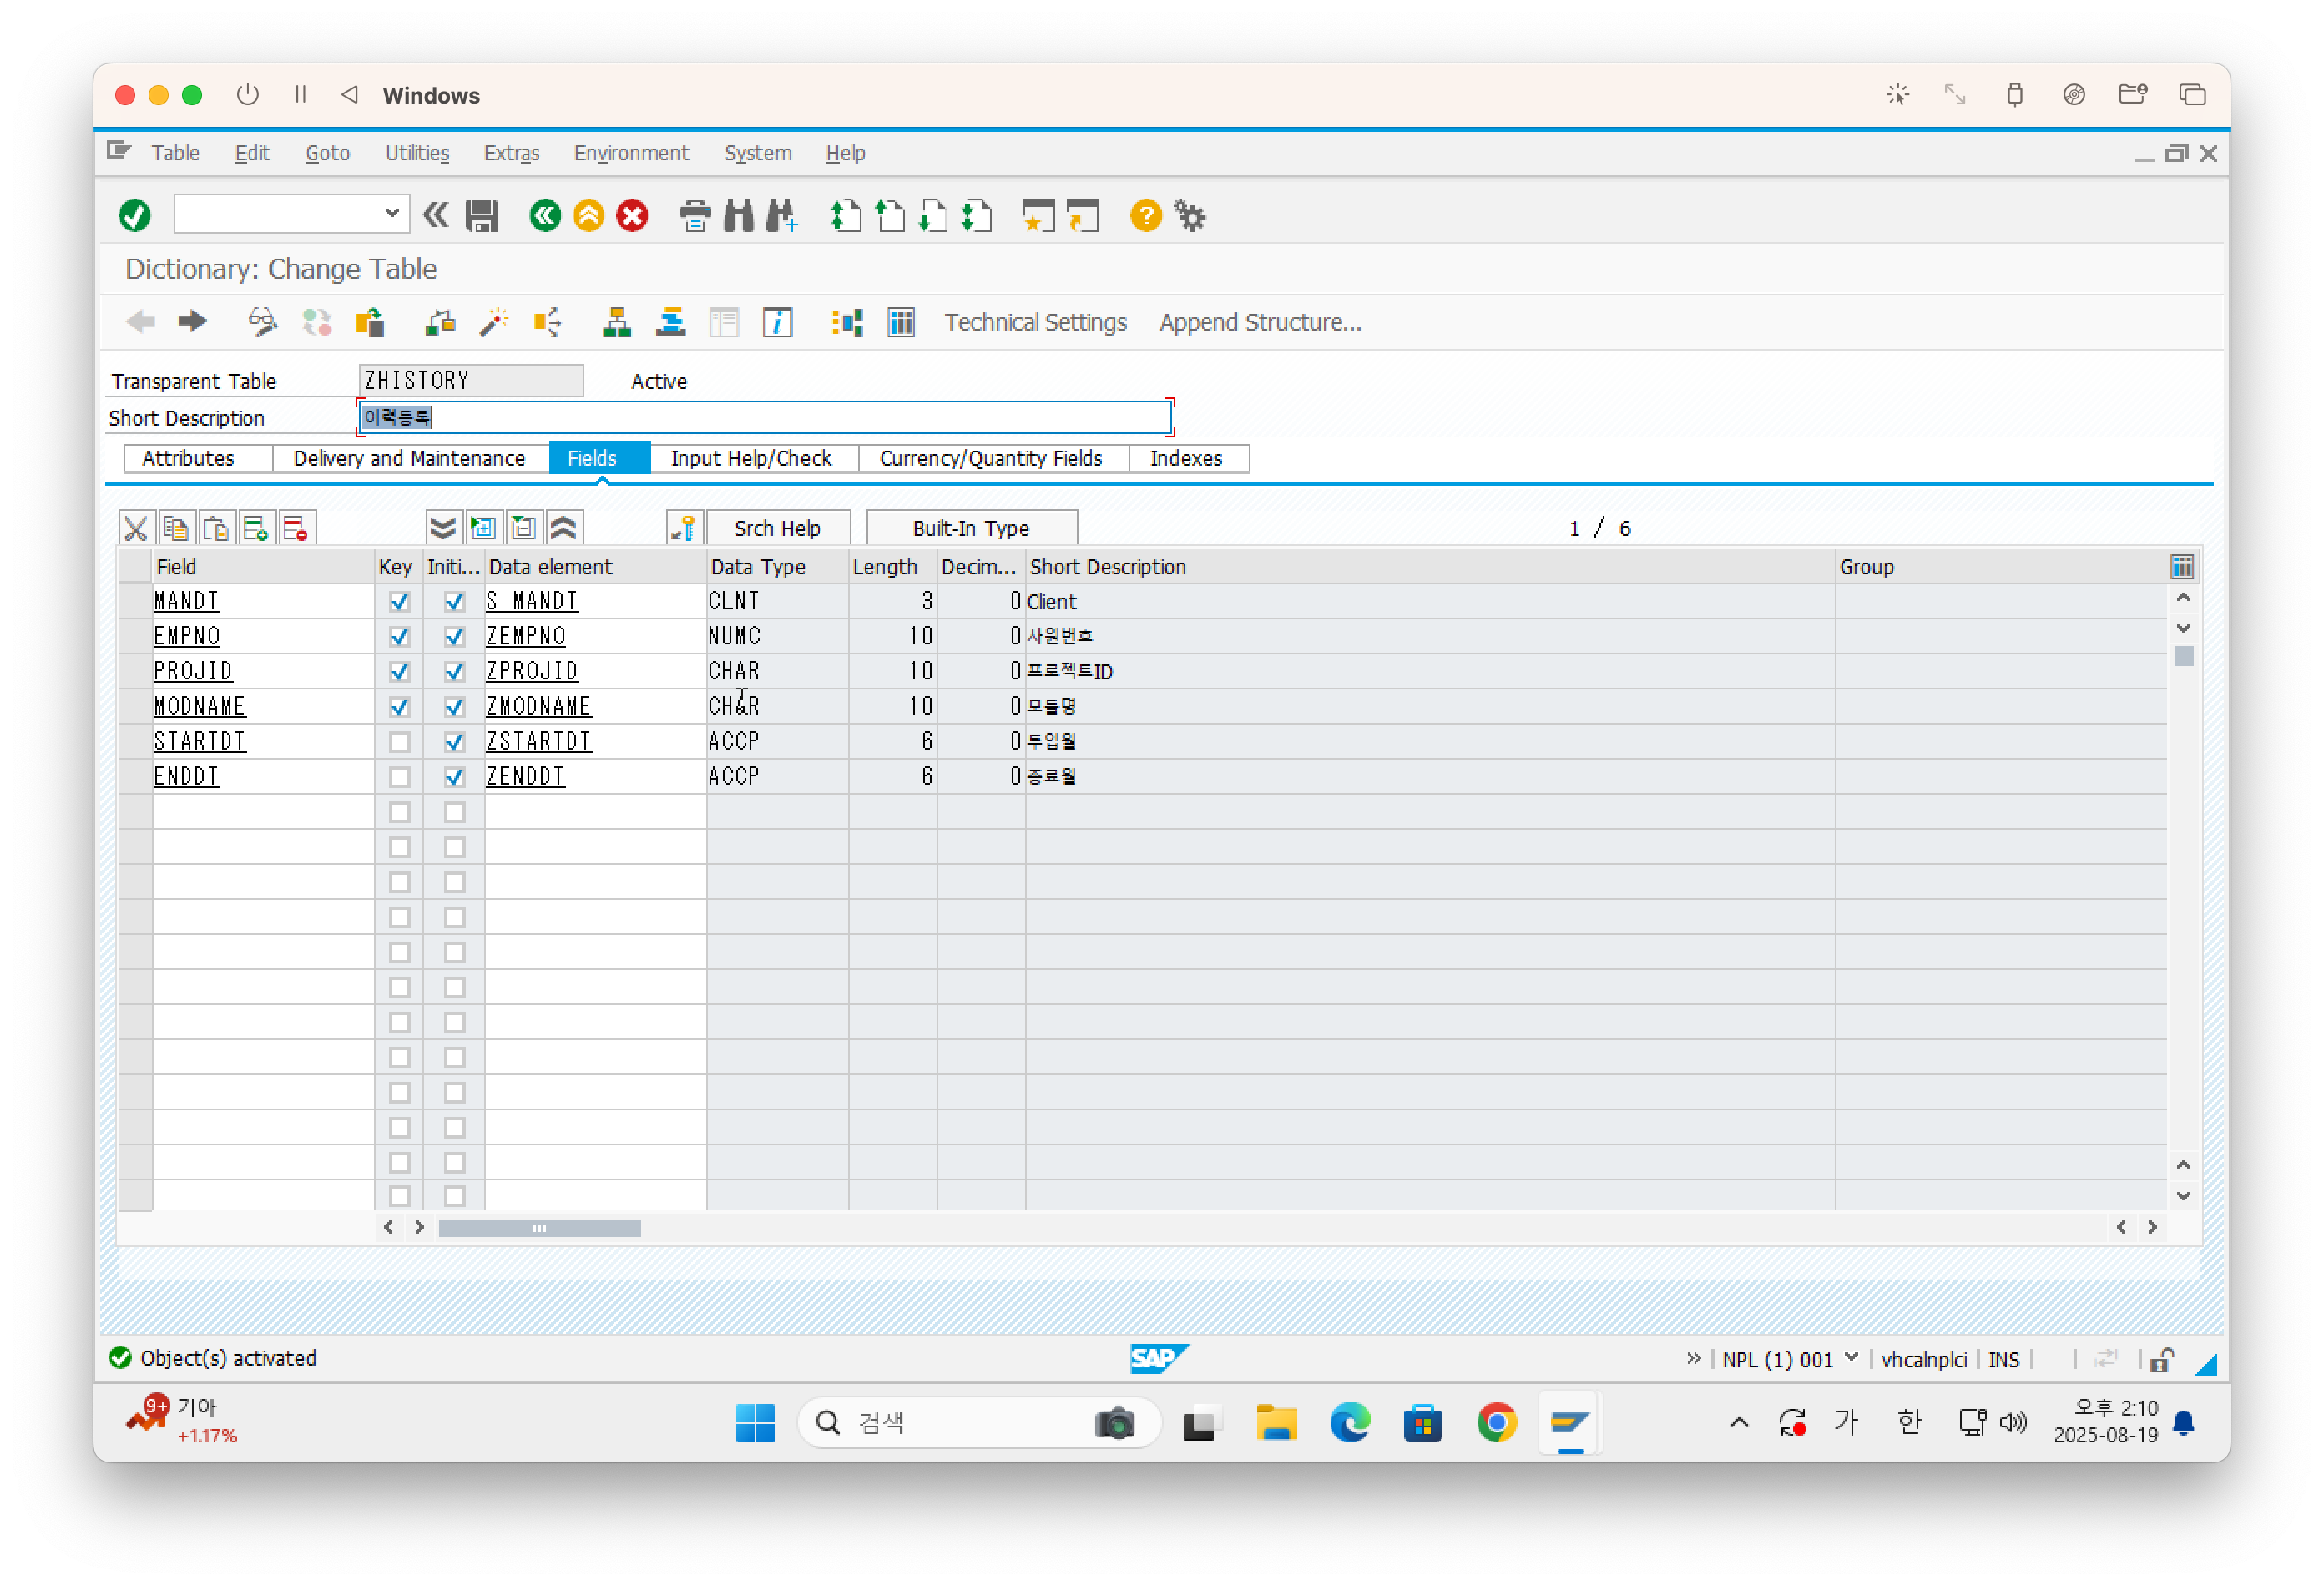The height and width of the screenshot is (1586, 2324).
Task: Switch to Input Help/Check tab
Action: click(751, 458)
